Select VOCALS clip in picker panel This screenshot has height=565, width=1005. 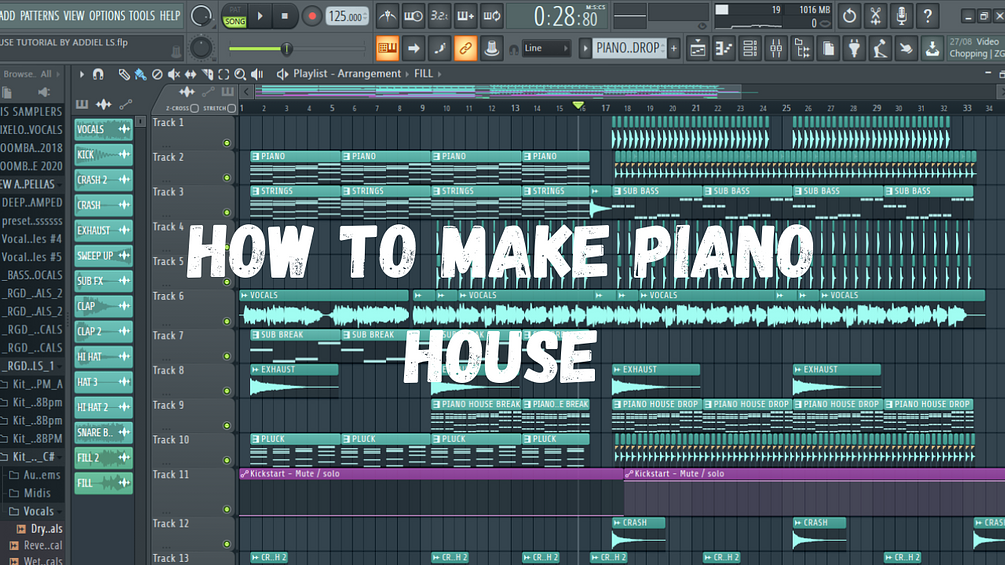103,129
